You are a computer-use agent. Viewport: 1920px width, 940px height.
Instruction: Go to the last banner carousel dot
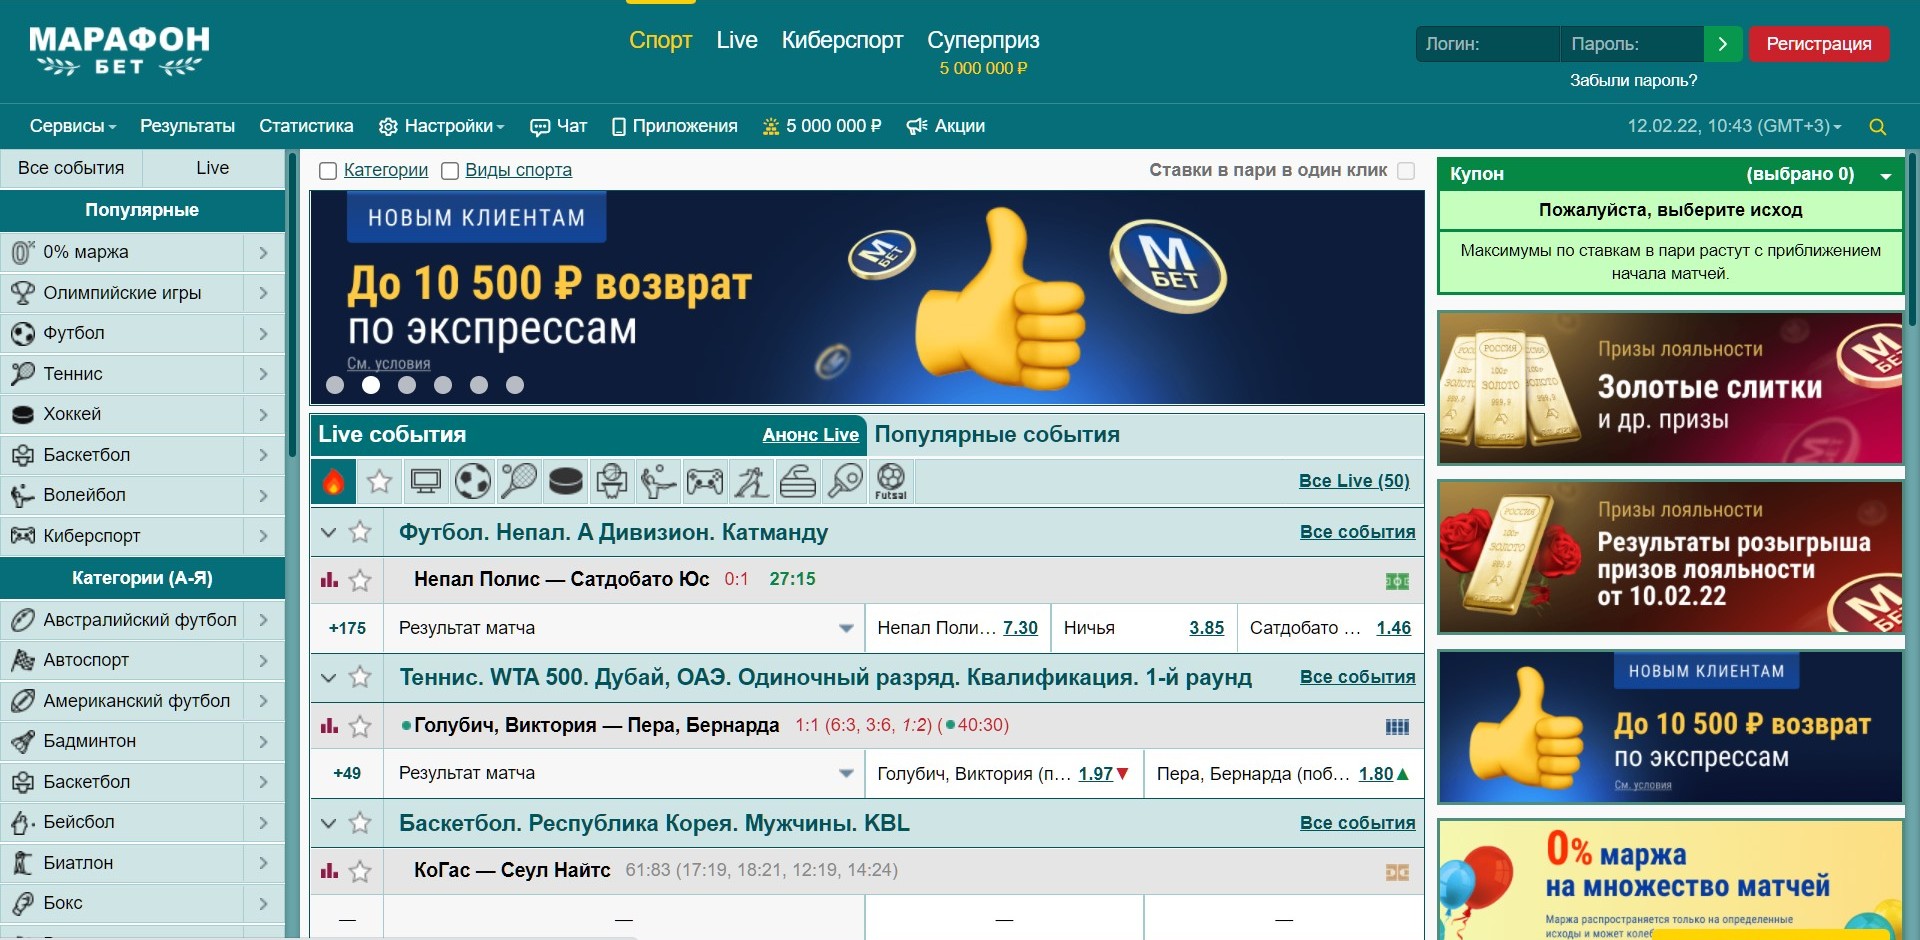(515, 385)
